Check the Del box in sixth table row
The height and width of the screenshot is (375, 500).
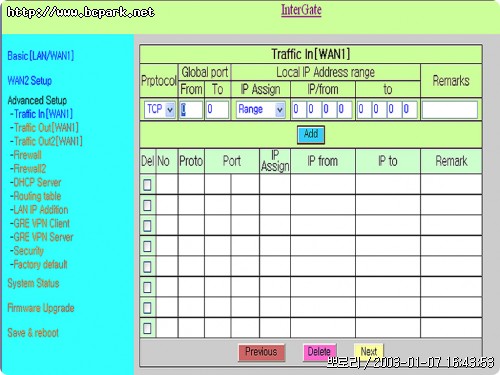(x=147, y=287)
